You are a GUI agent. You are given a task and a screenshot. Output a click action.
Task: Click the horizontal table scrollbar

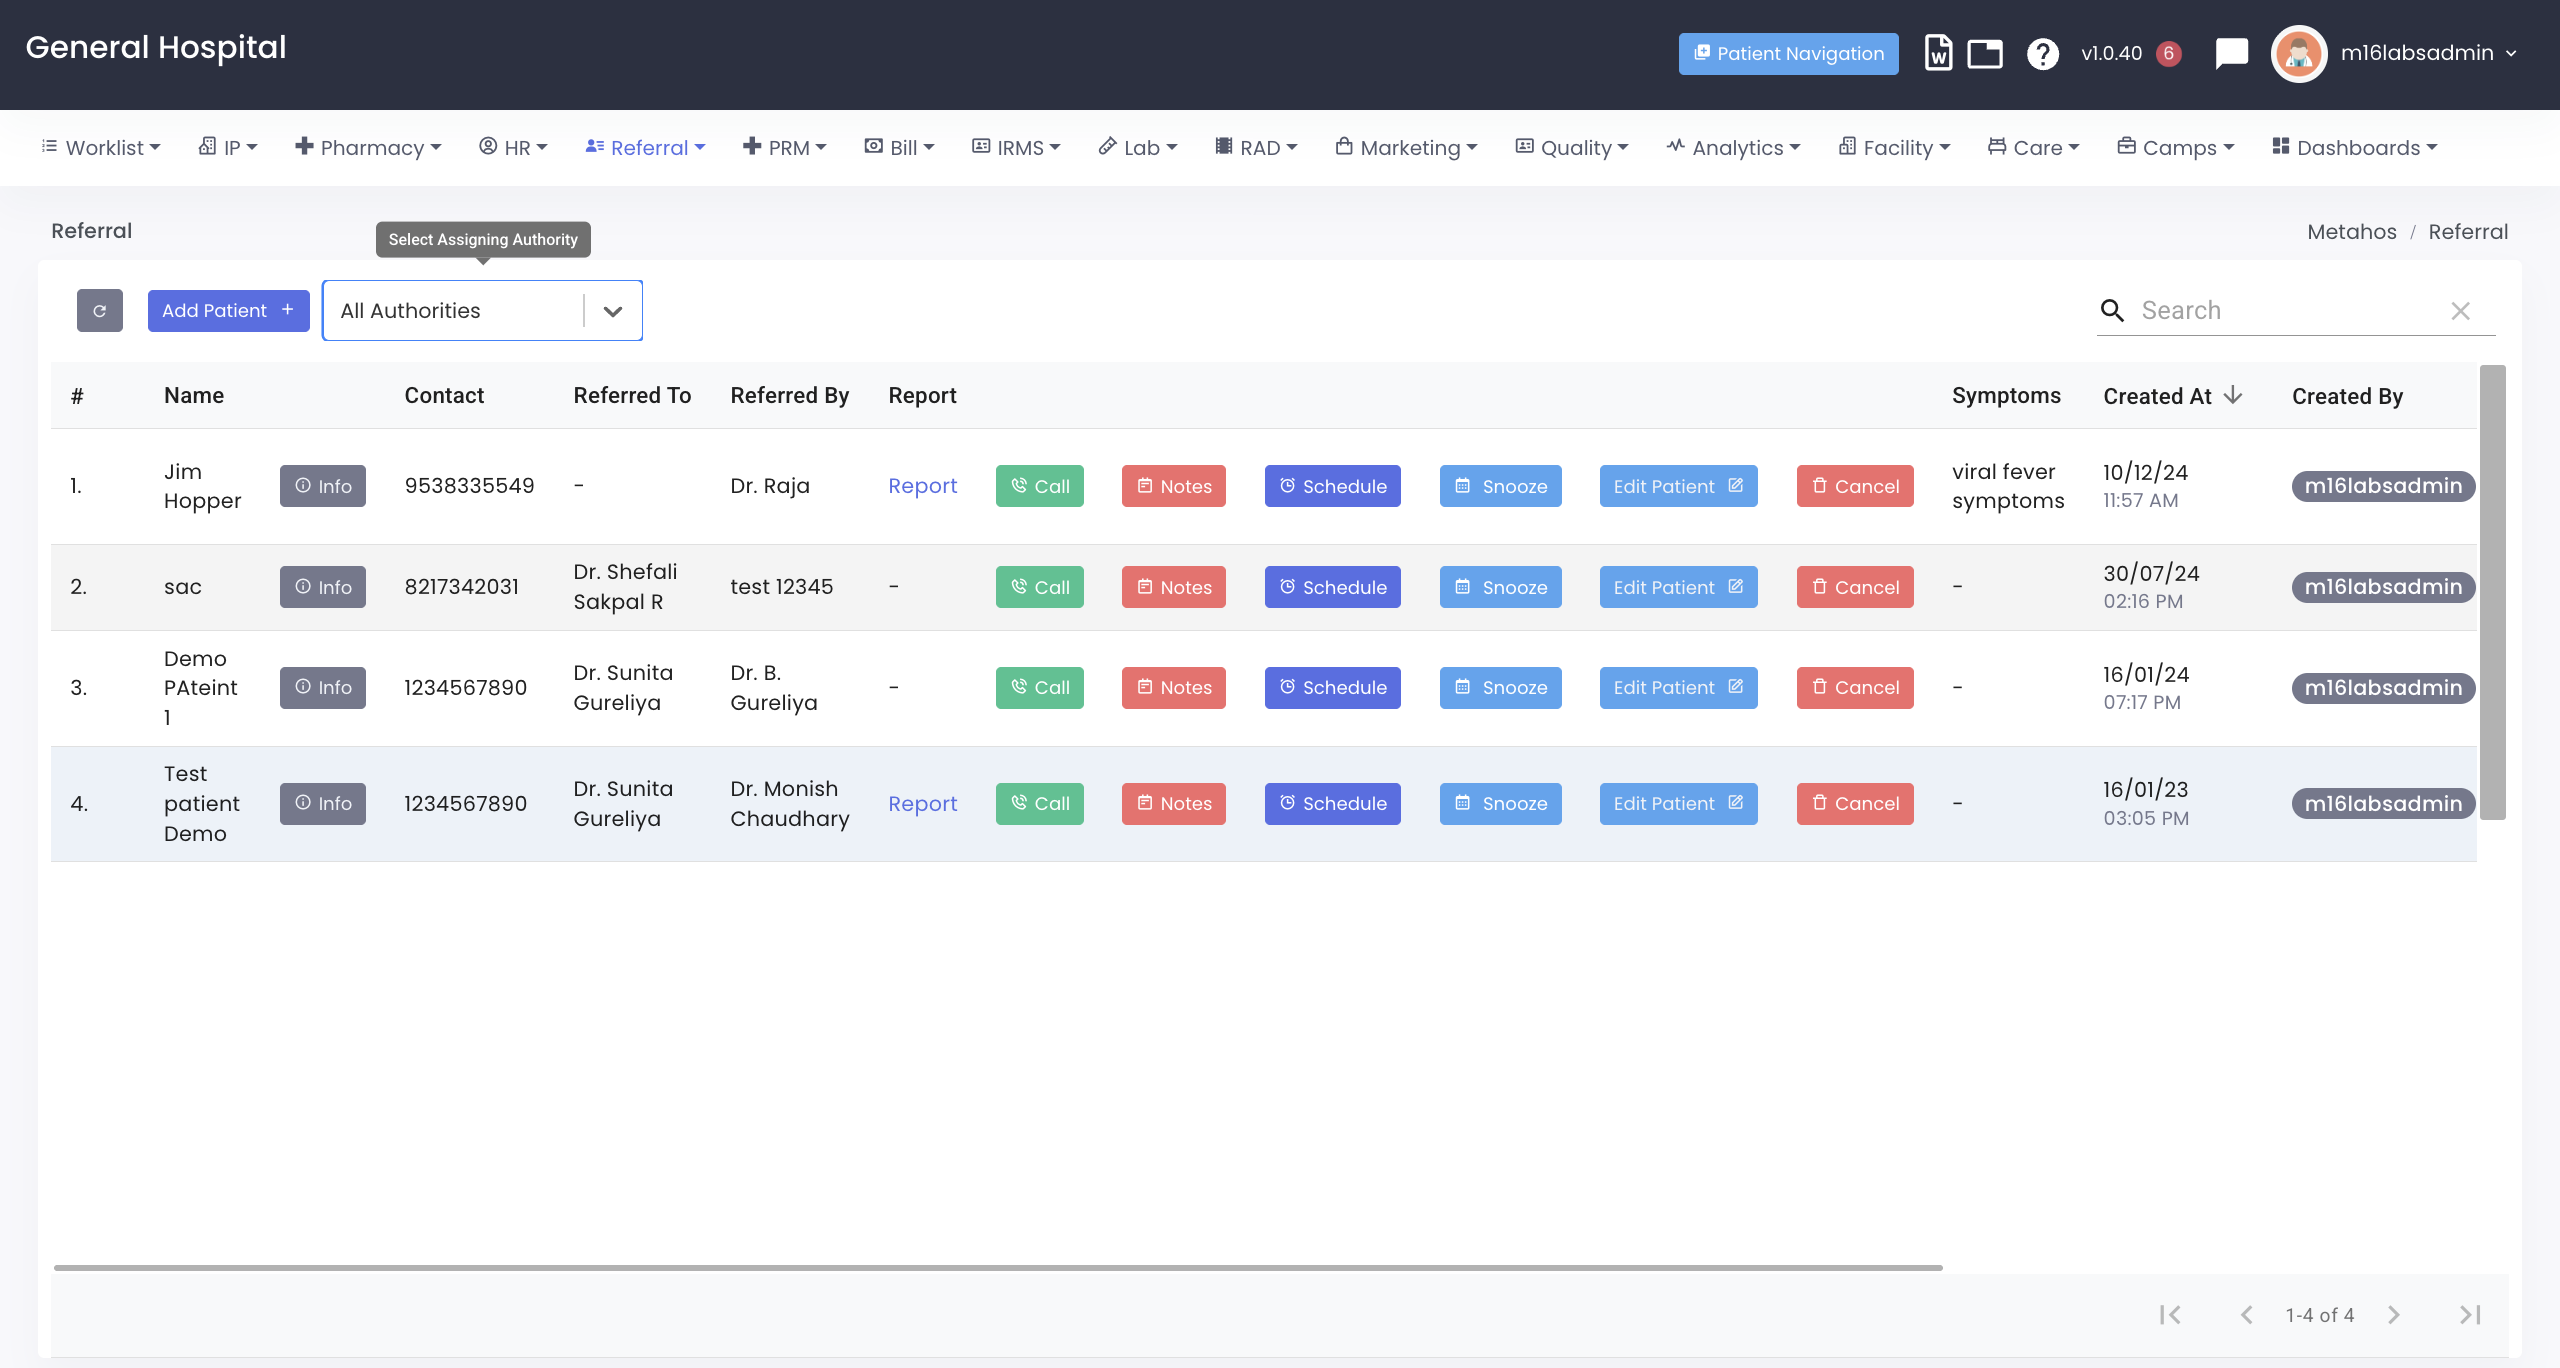997,1267
